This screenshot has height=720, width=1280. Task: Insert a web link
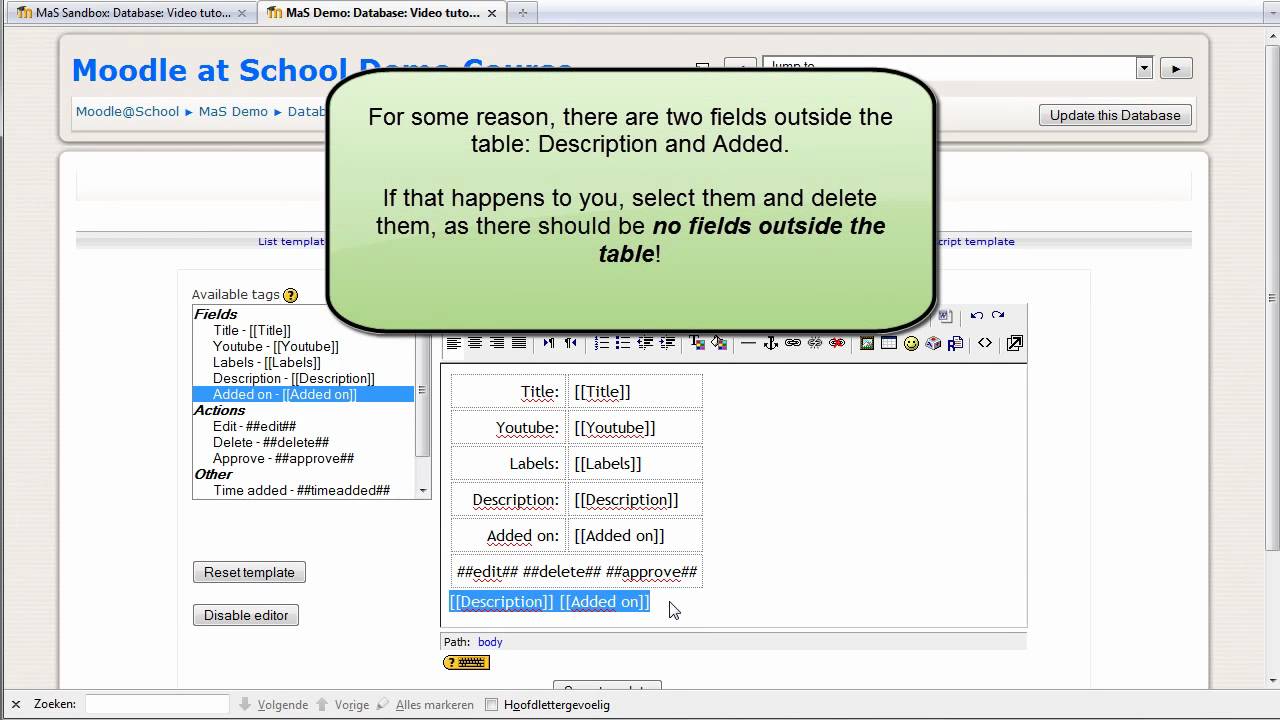tap(793, 343)
